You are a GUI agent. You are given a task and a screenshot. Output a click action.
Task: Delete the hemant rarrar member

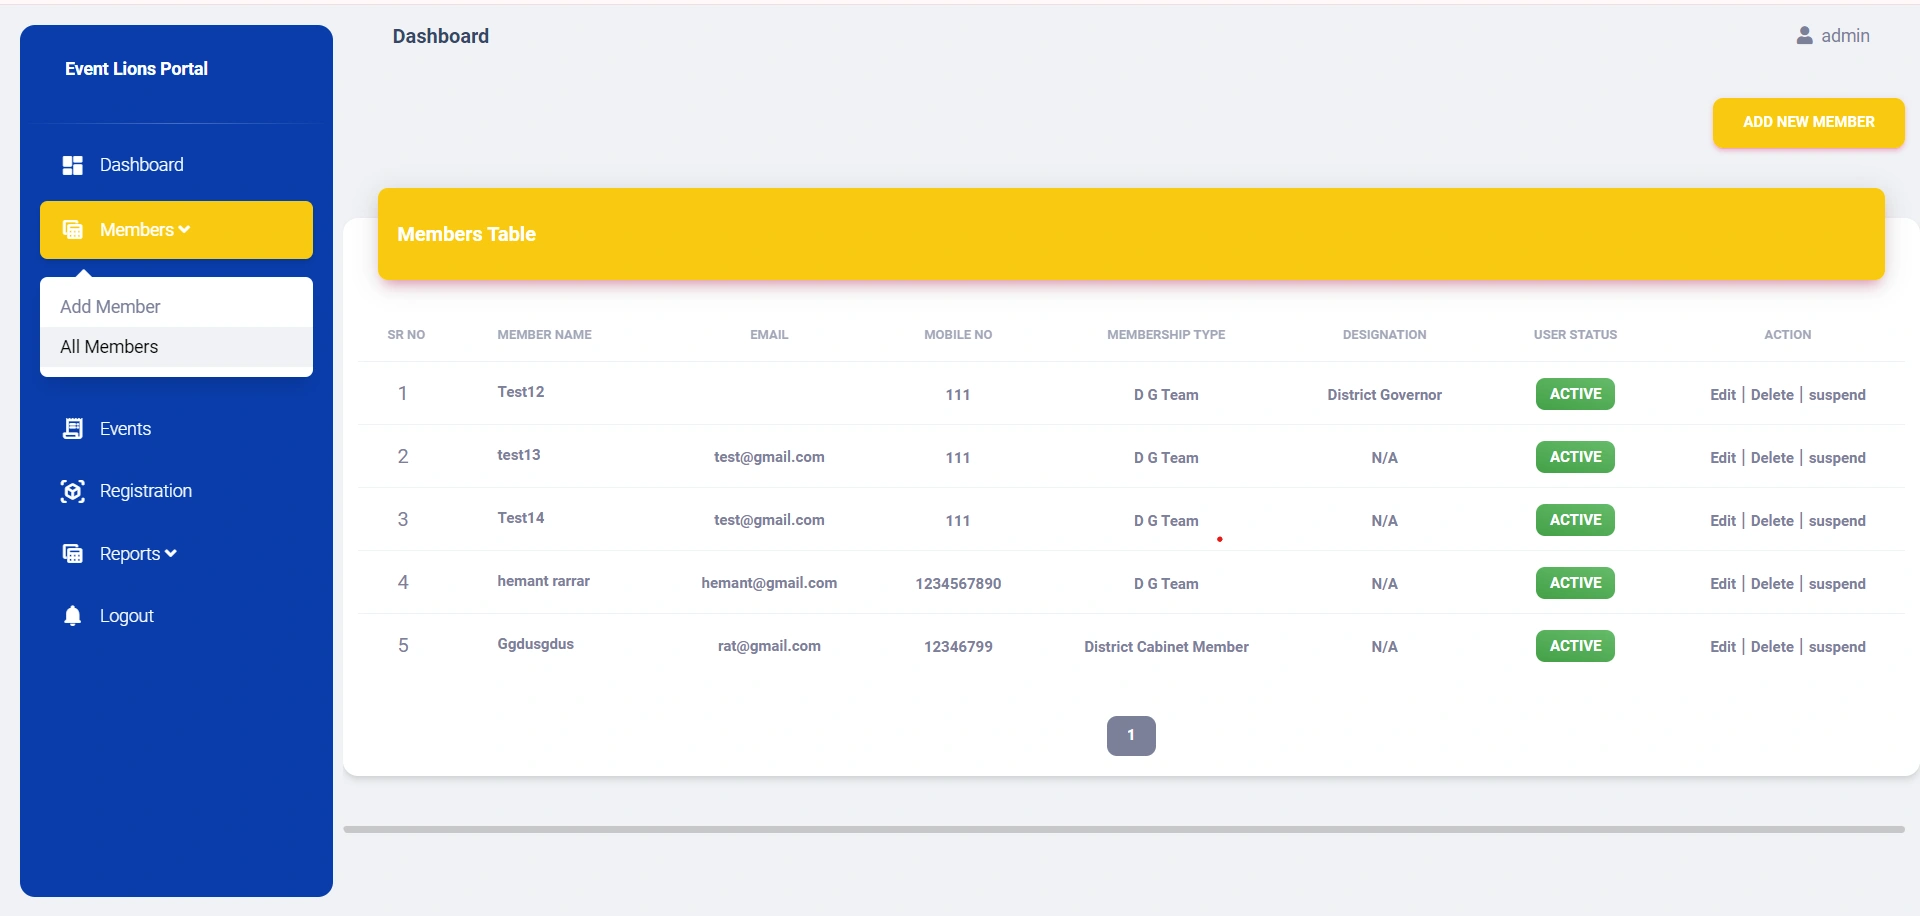coord(1771,584)
